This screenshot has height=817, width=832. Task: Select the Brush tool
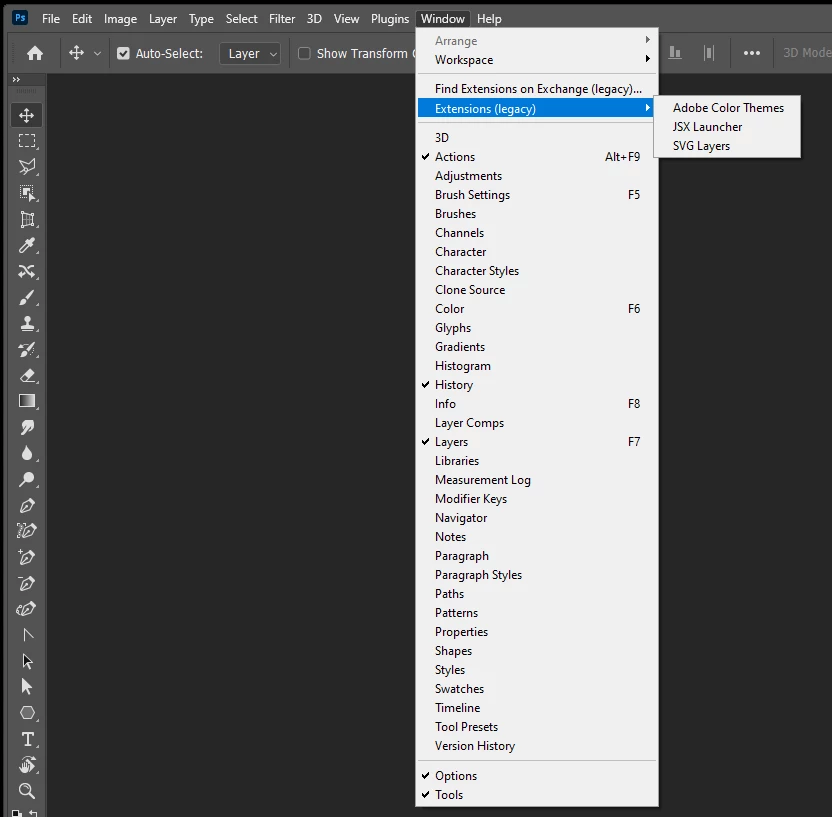pyautogui.click(x=27, y=297)
